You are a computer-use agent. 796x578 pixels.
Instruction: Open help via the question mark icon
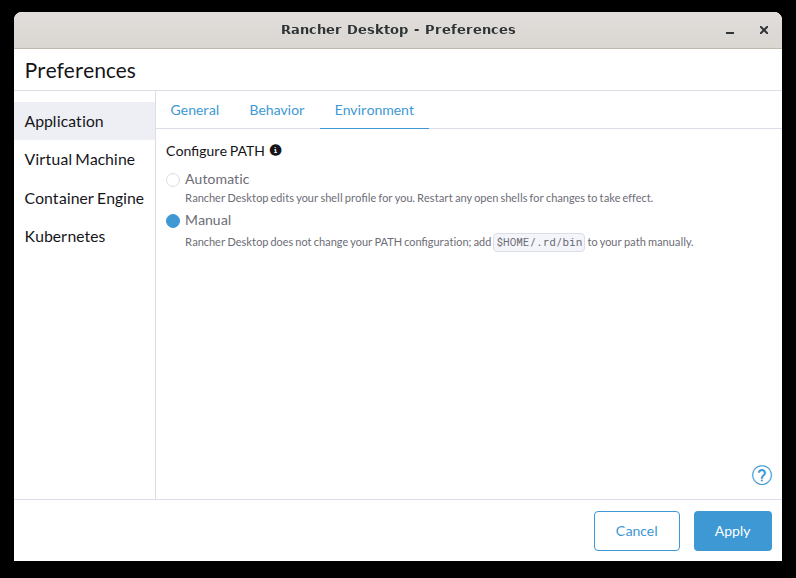(761, 475)
